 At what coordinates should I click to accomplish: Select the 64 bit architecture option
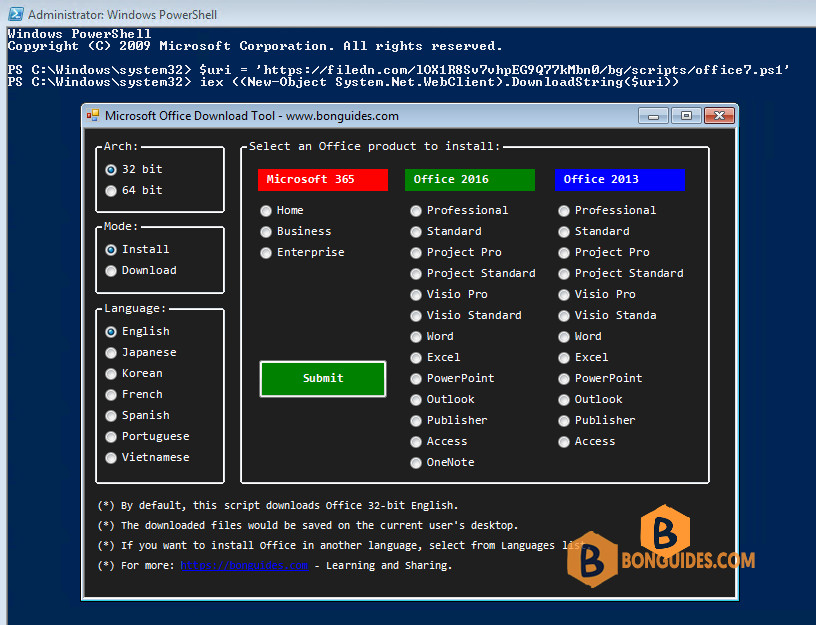click(x=134, y=190)
